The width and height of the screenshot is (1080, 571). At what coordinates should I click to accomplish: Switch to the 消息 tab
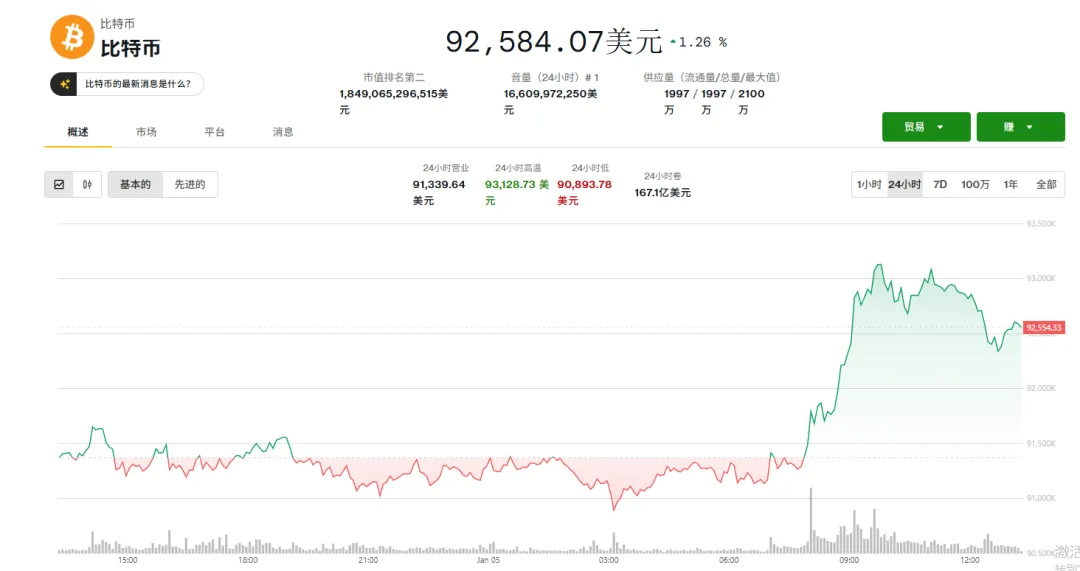coord(282,132)
